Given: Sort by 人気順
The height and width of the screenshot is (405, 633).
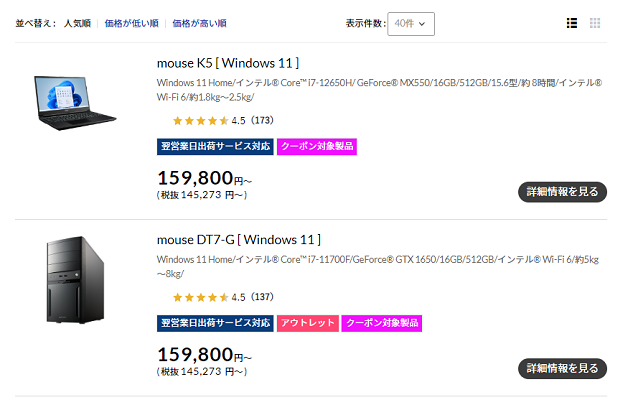Looking at the screenshot, I should (80, 23).
